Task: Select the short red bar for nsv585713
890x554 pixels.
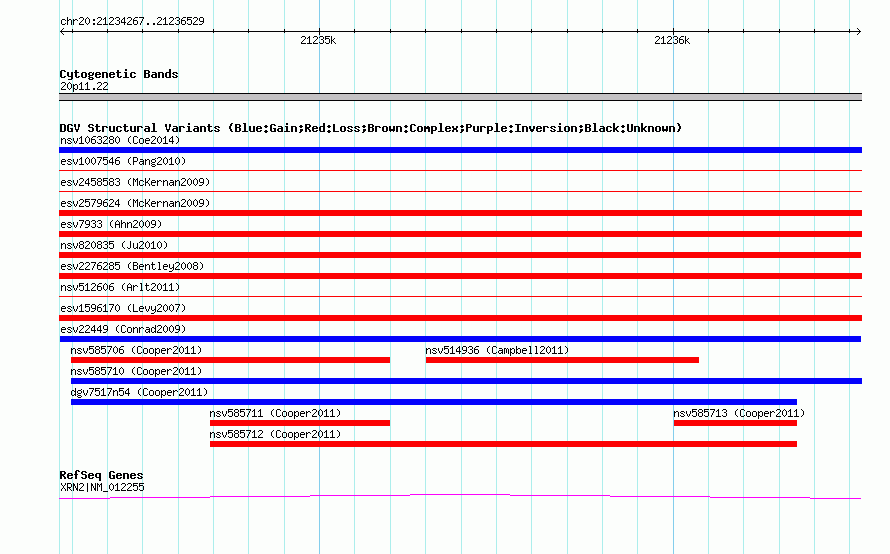Action: coord(735,423)
